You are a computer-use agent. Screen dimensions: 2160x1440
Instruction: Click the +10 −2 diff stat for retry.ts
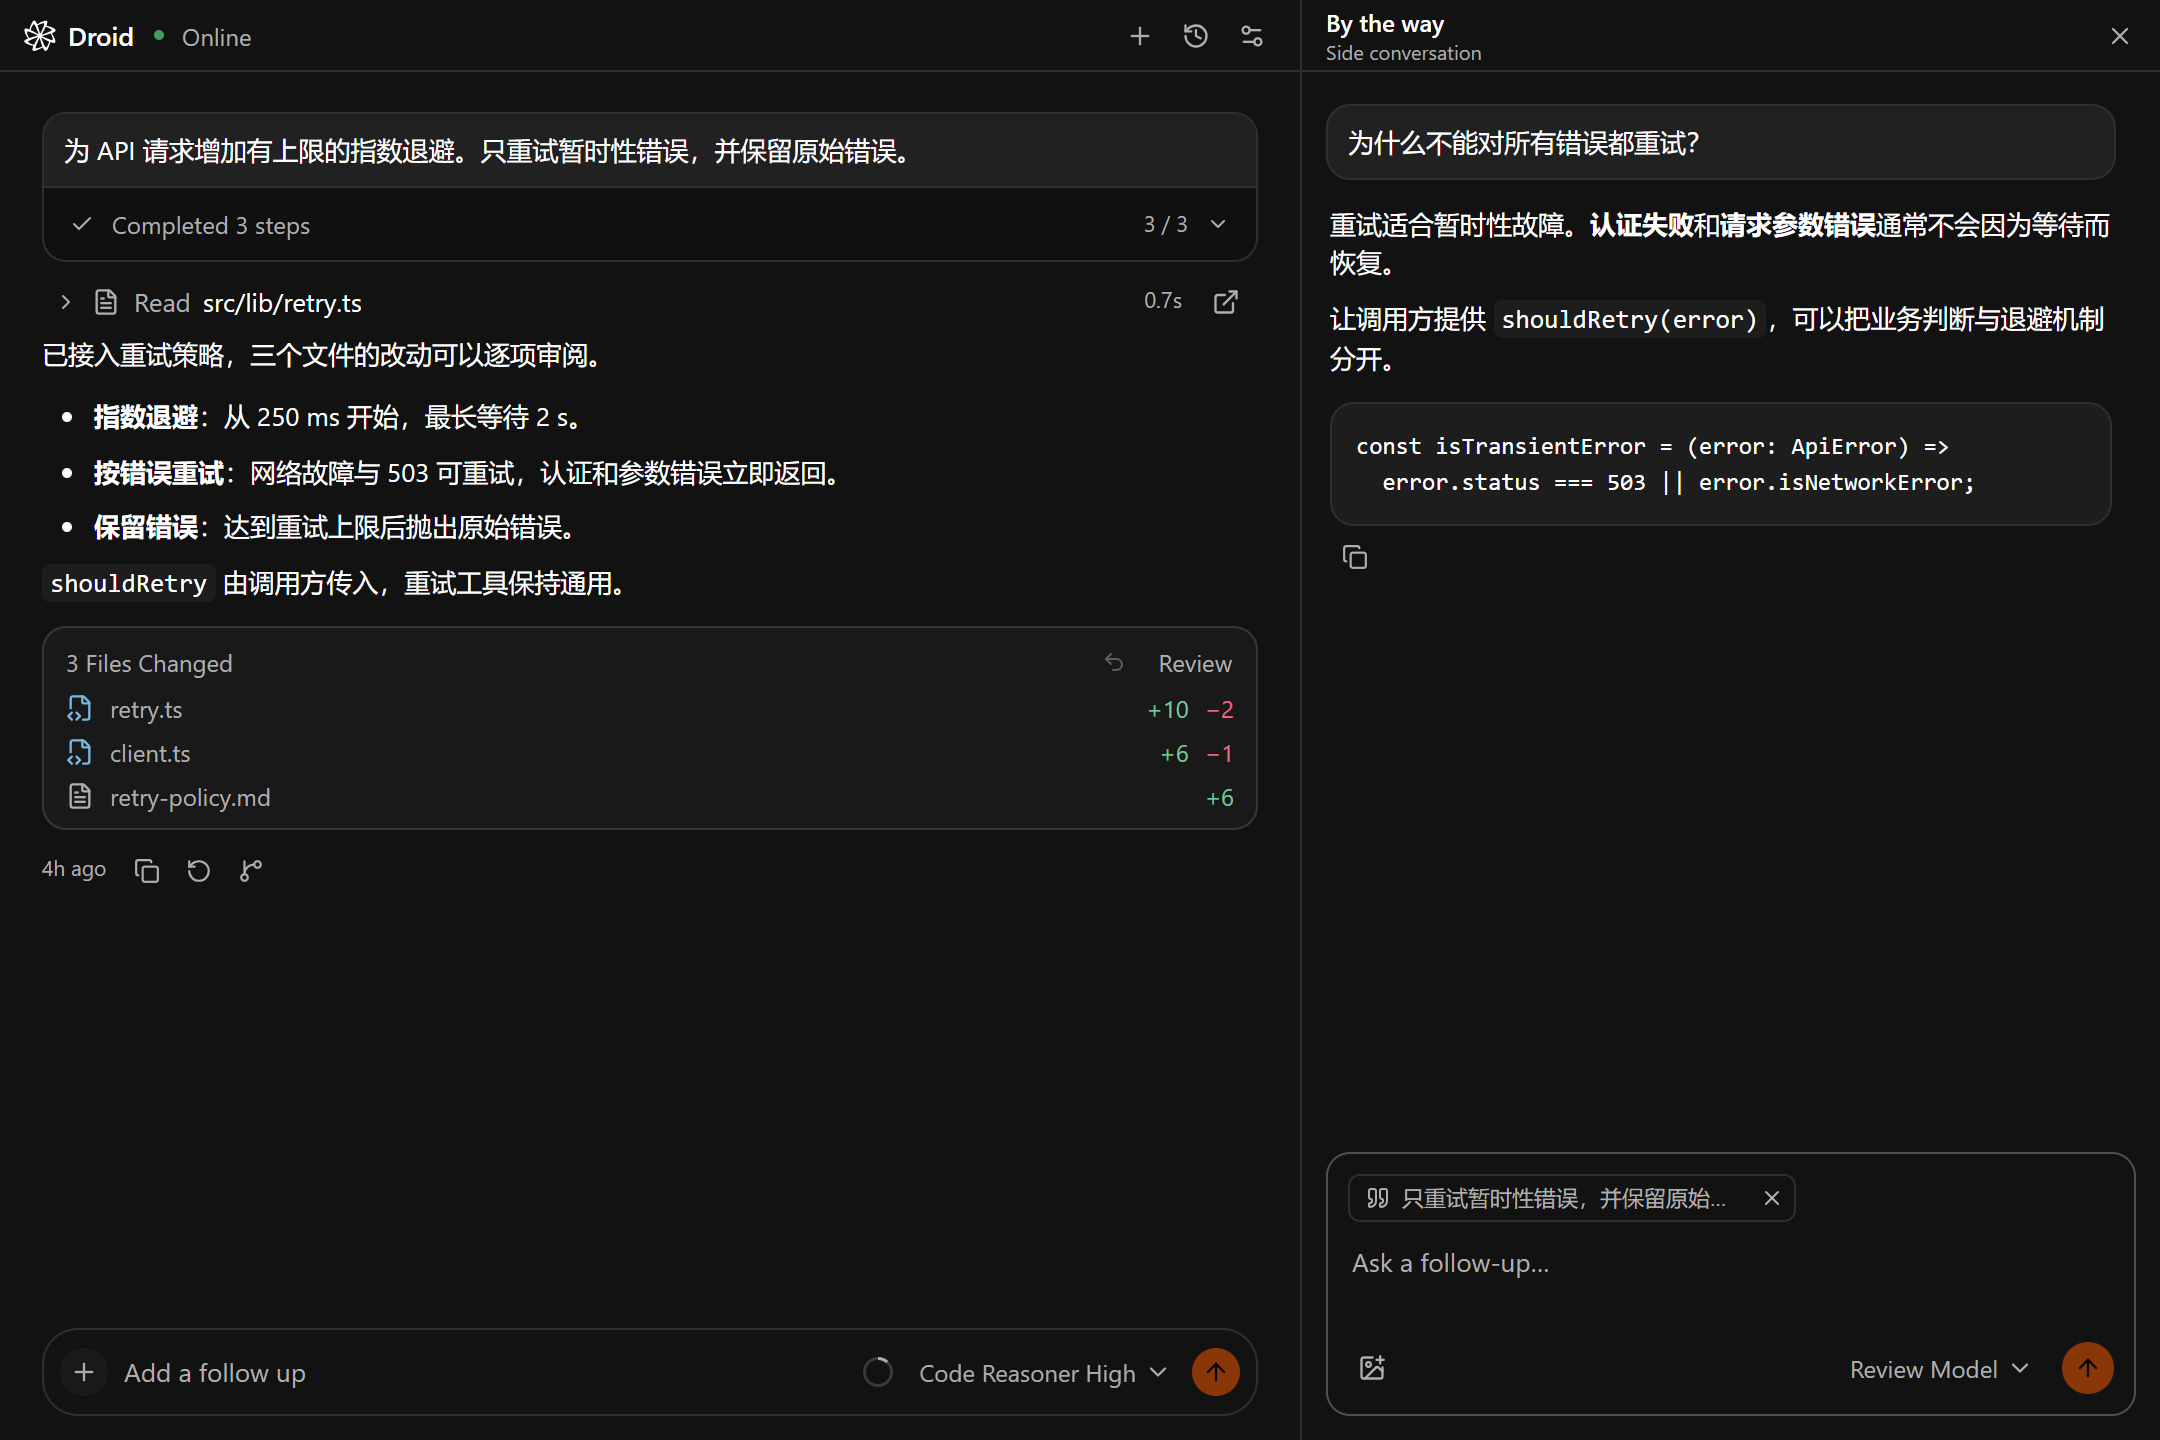1190,709
